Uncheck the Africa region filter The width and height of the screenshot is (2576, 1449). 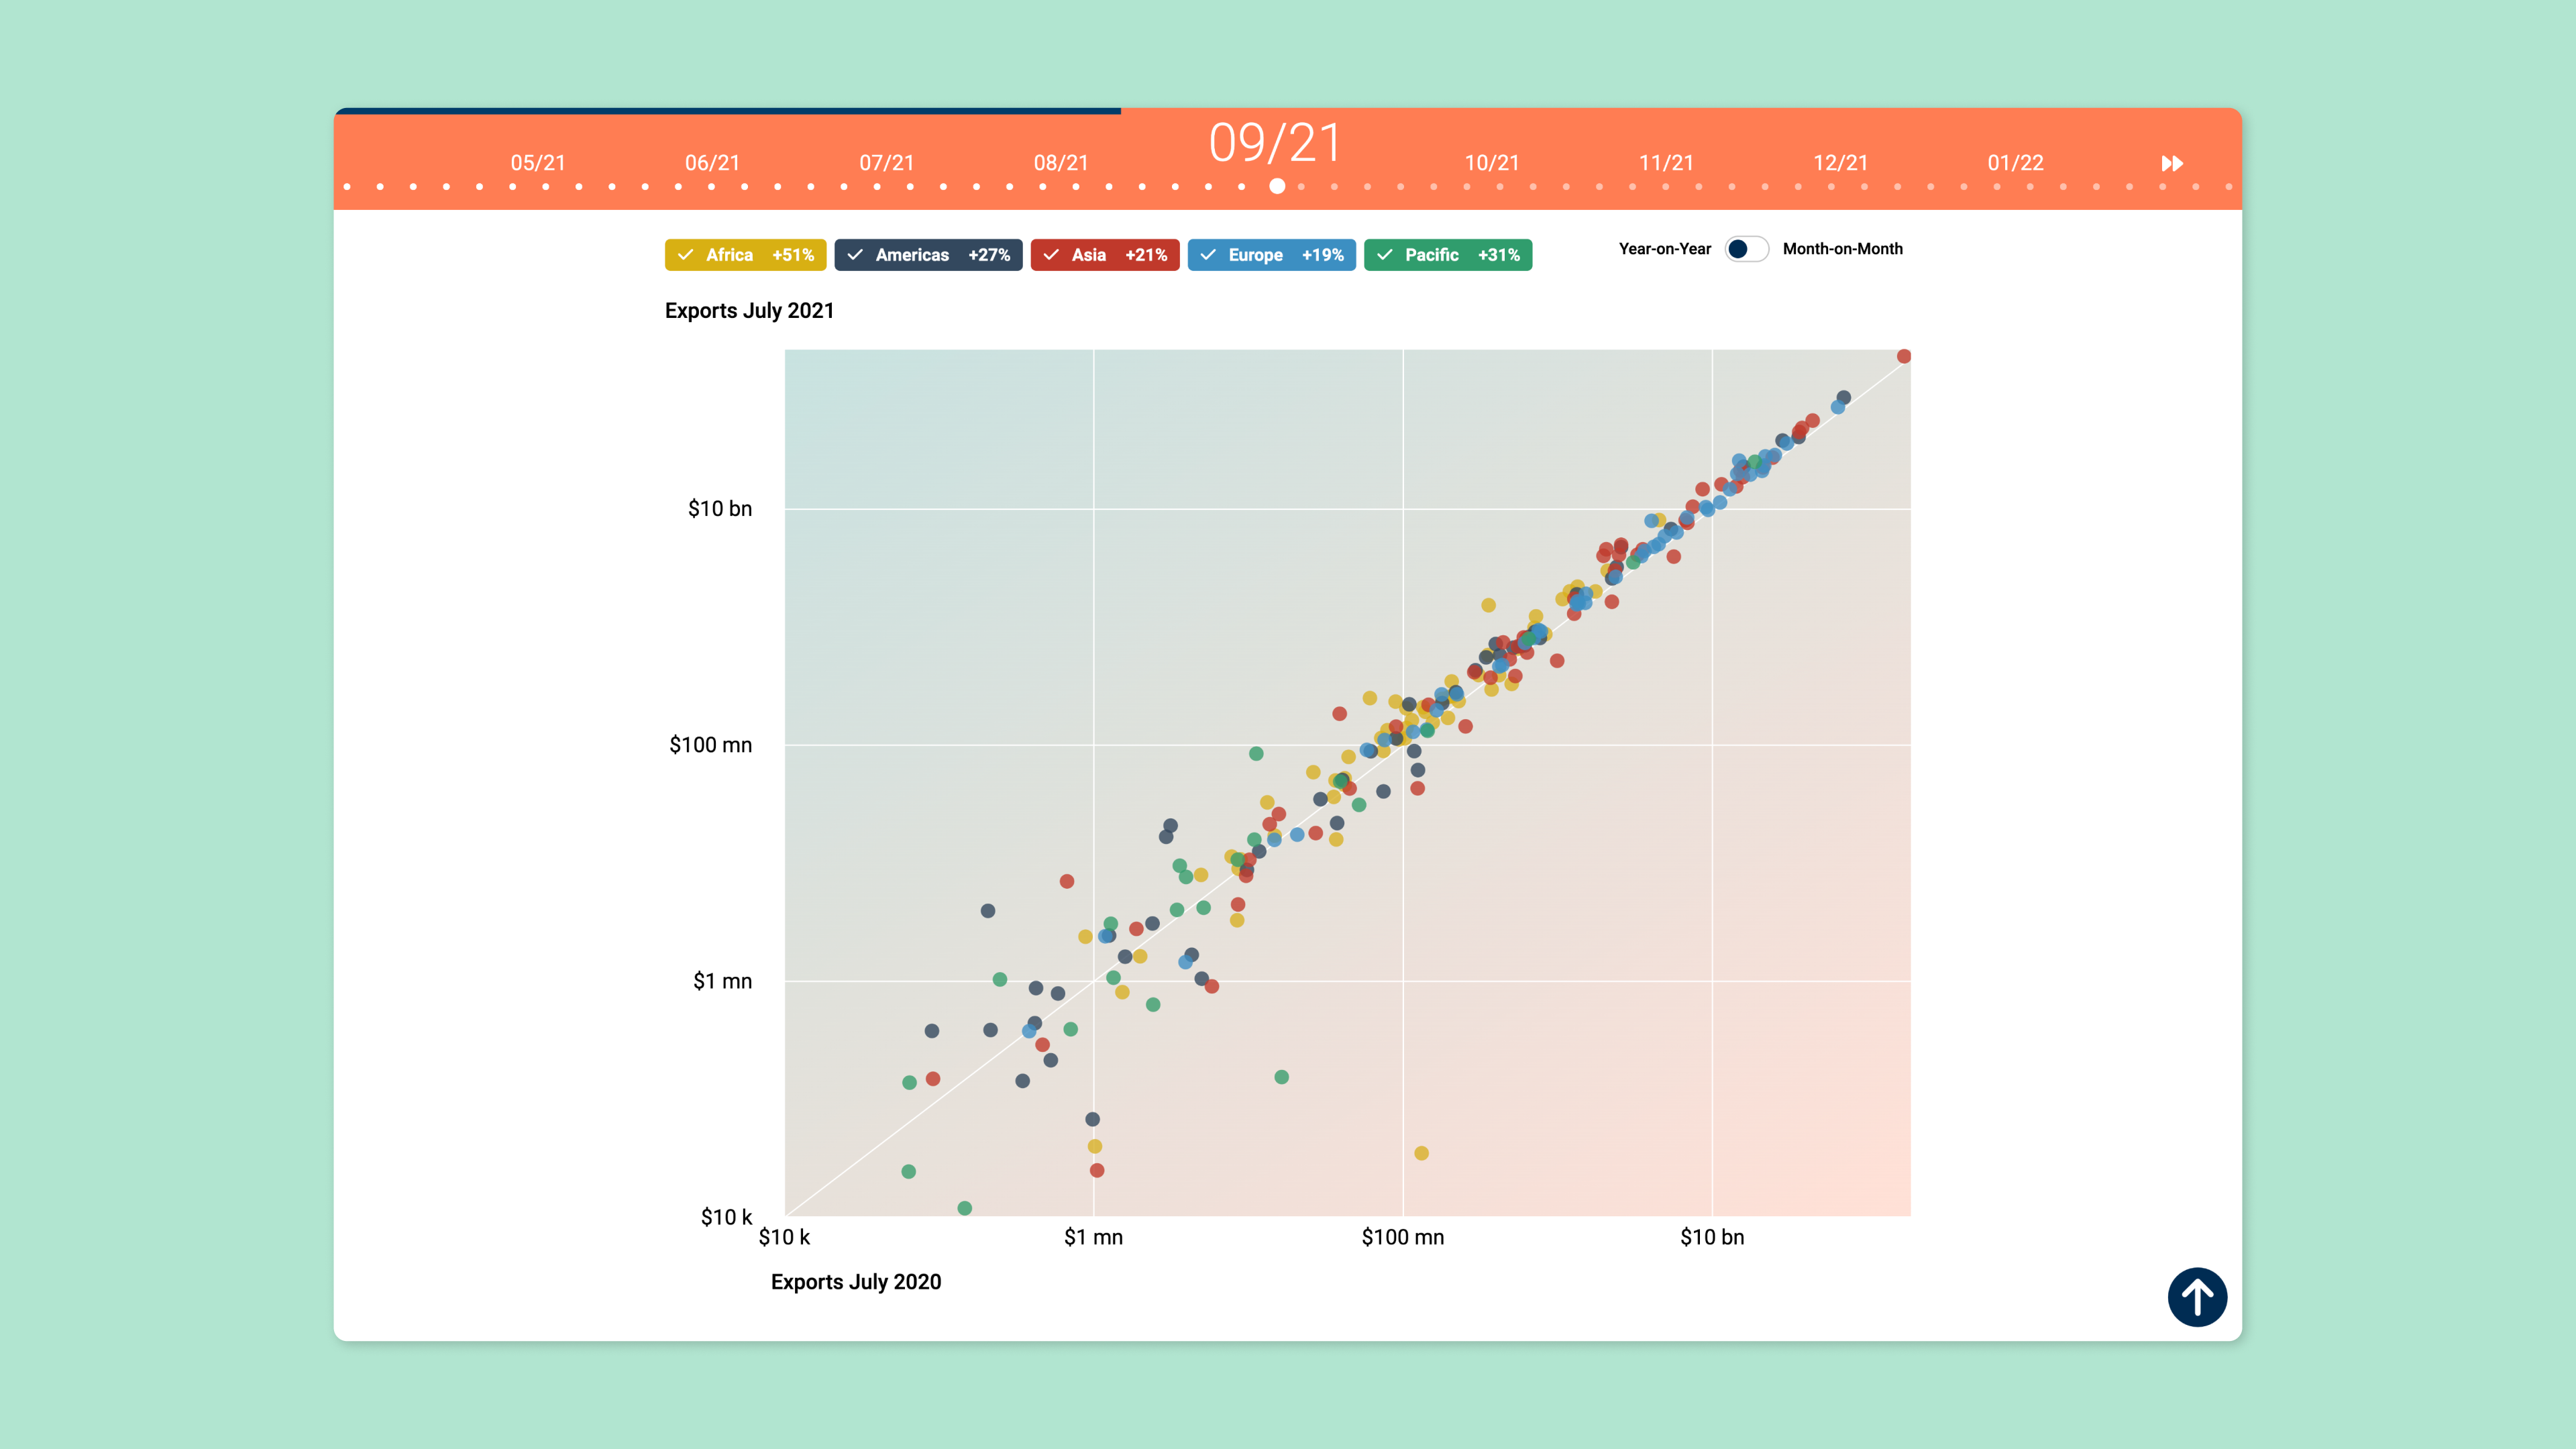pos(745,255)
